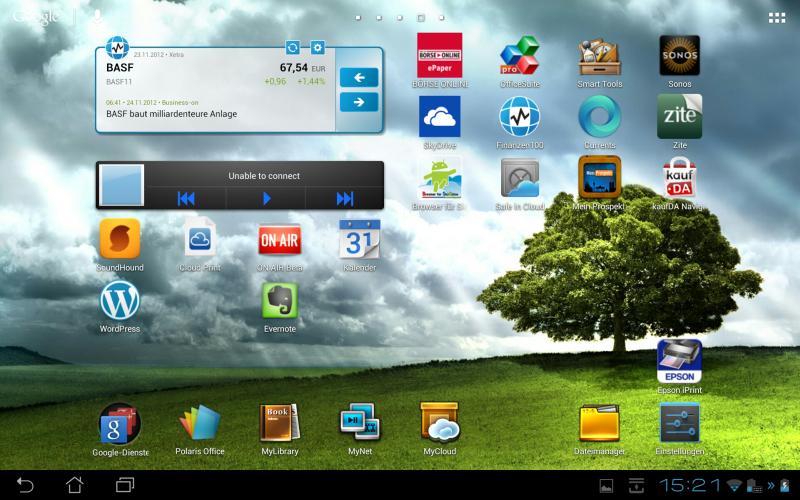The width and height of the screenshot is (800, 500).
Task: Start Google voice search microphone
Action: (96, 18)
